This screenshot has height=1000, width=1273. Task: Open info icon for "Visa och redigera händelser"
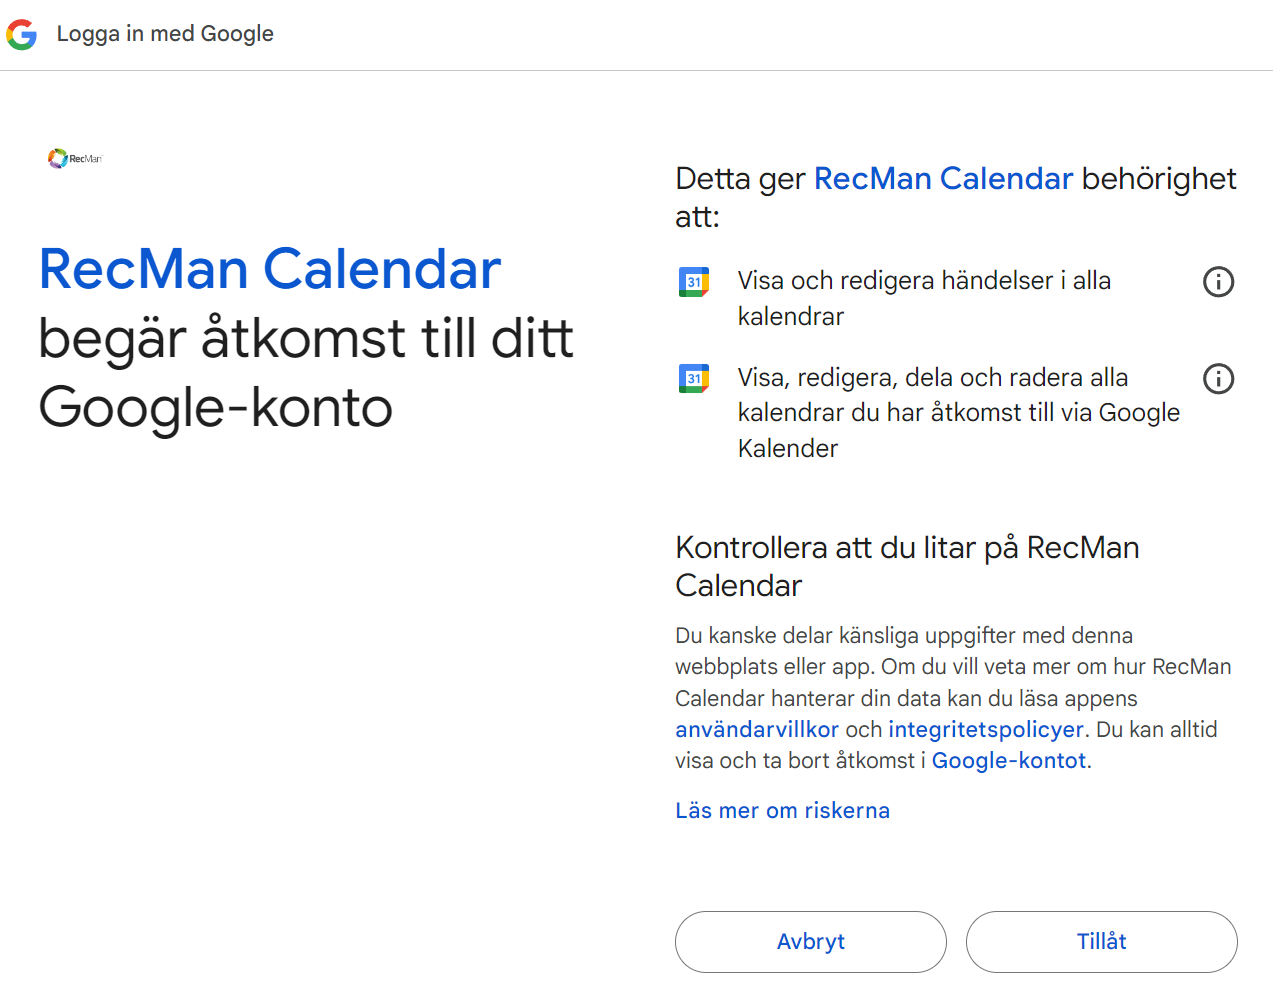(x=1218, y=282)
